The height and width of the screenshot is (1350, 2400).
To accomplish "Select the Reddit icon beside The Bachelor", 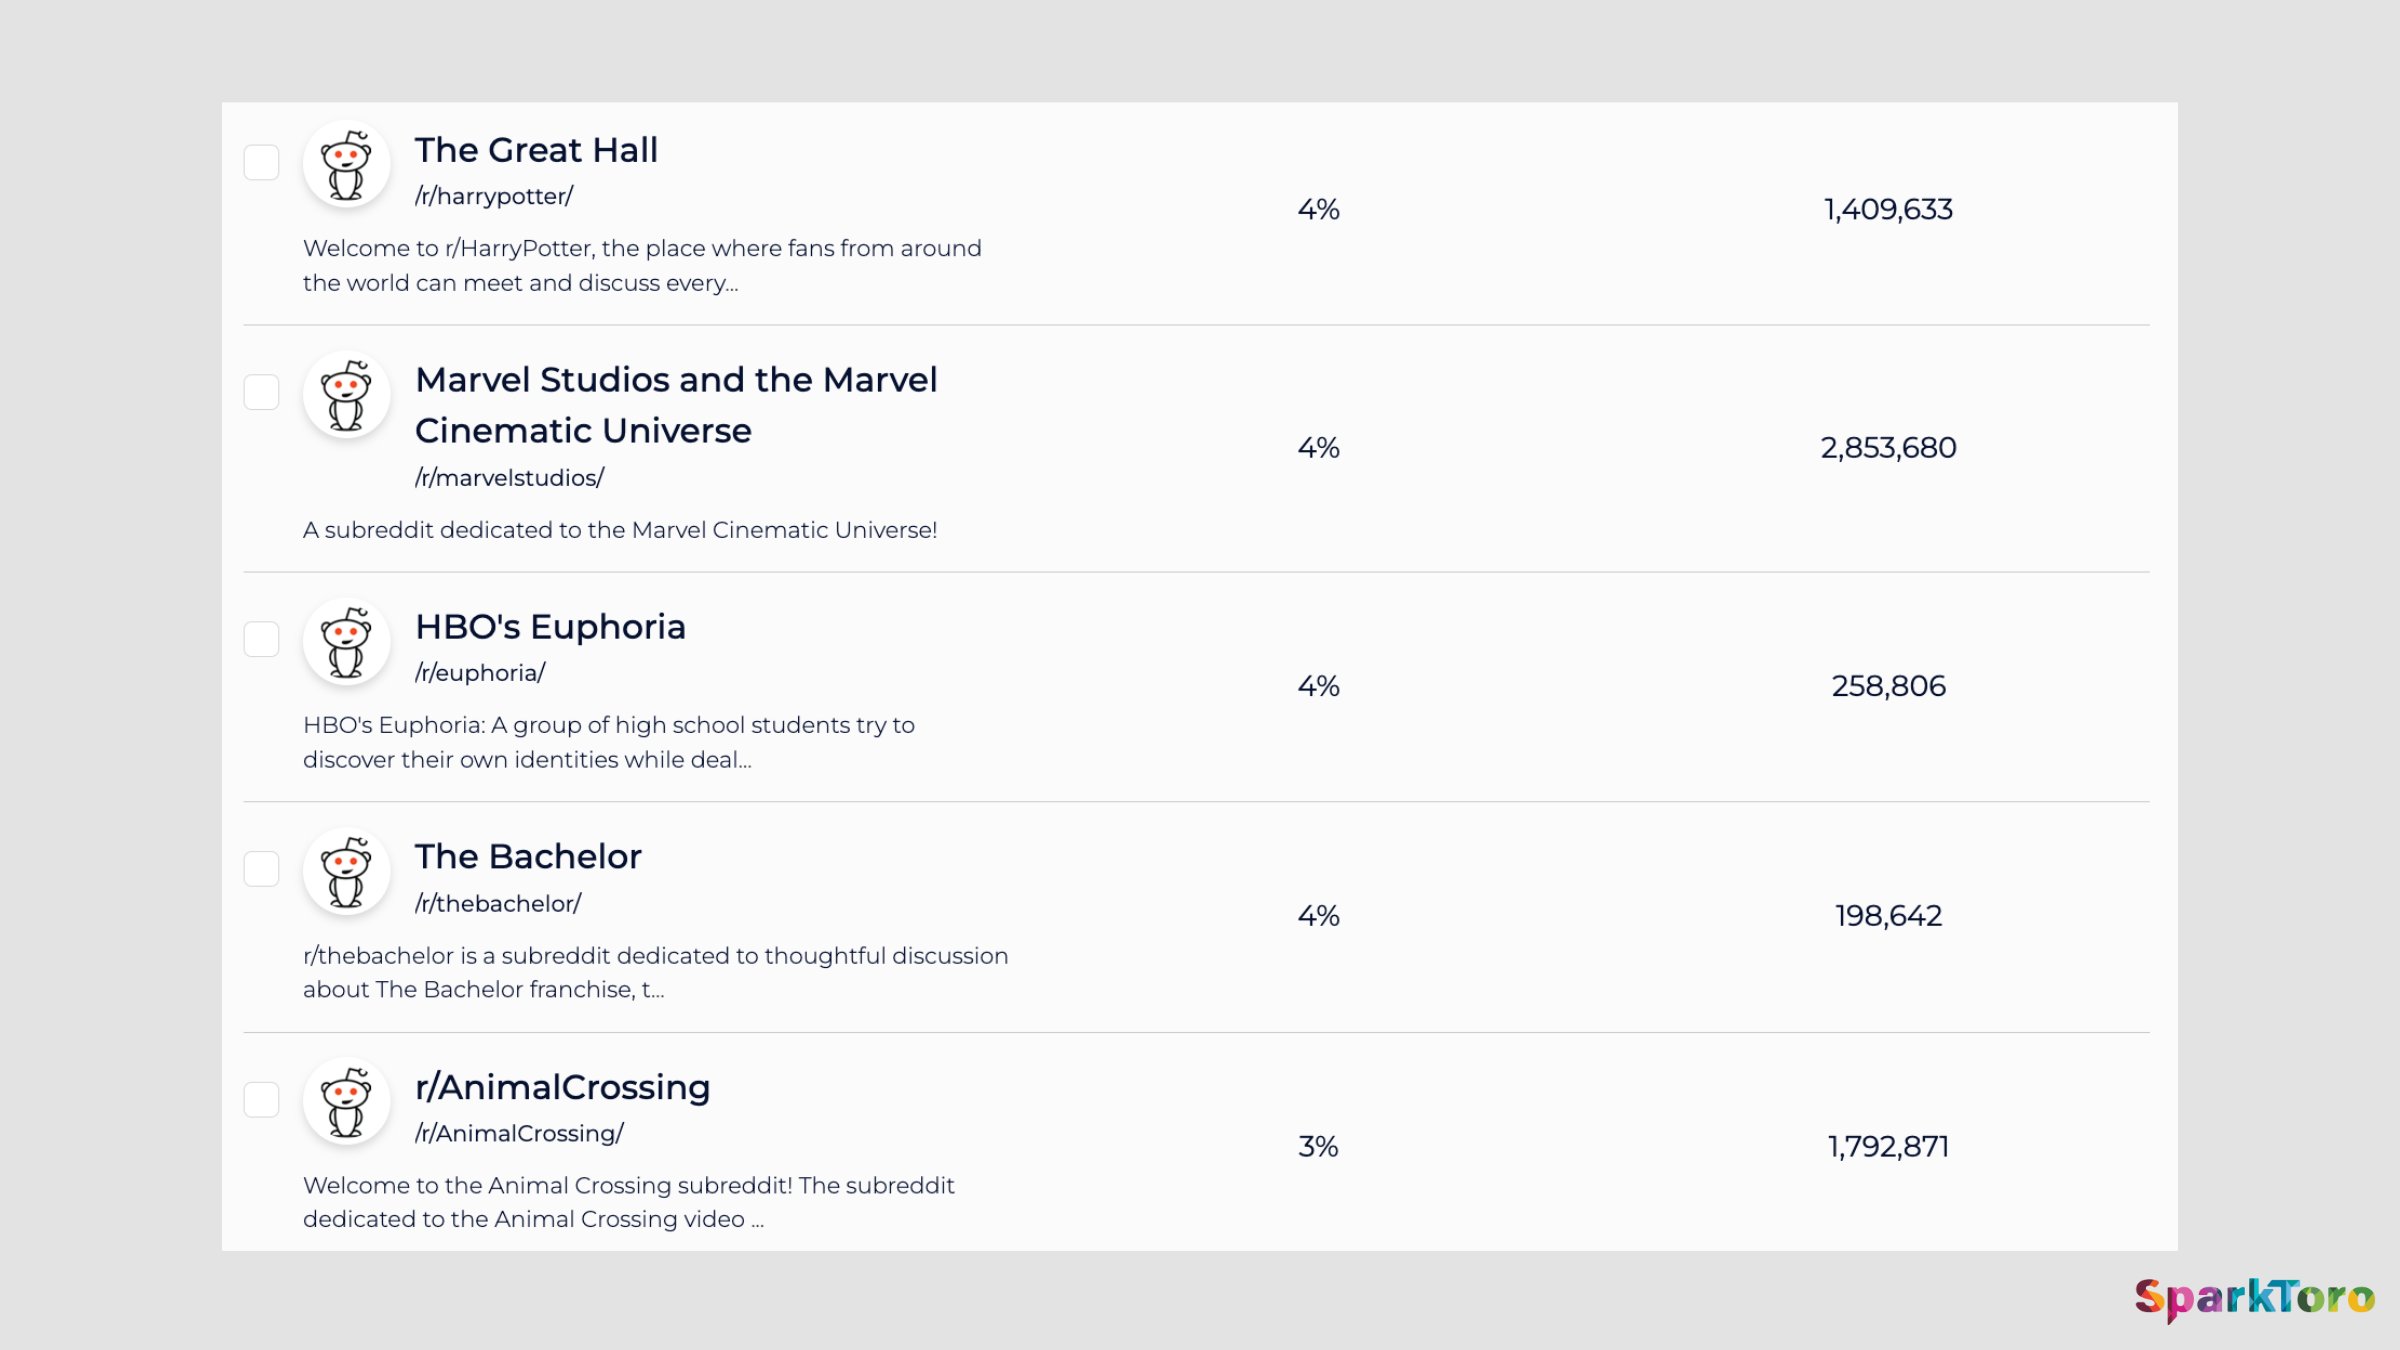I will pyautogui.click(x=346, y=871).
